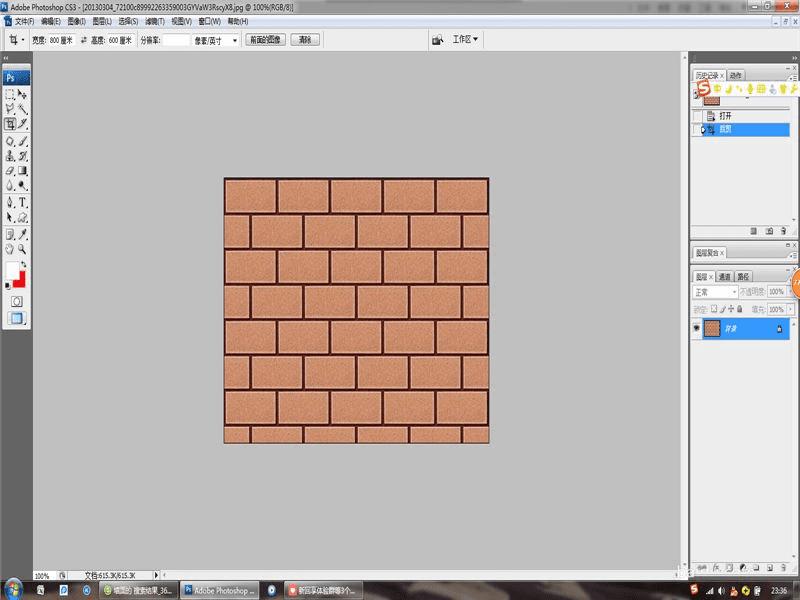Click the Front Image button
The image size is (800, 600).
(x=266, y=40)
